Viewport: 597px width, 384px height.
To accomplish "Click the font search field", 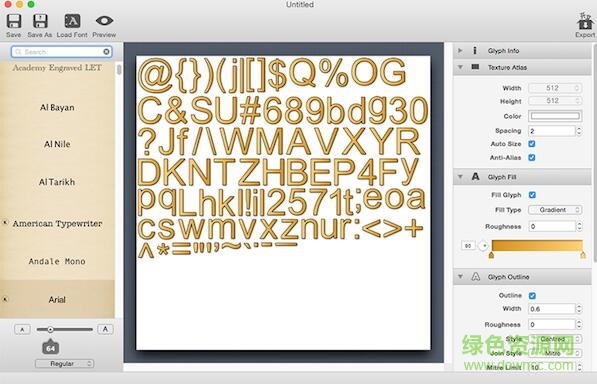I will (x=62, y=52).
